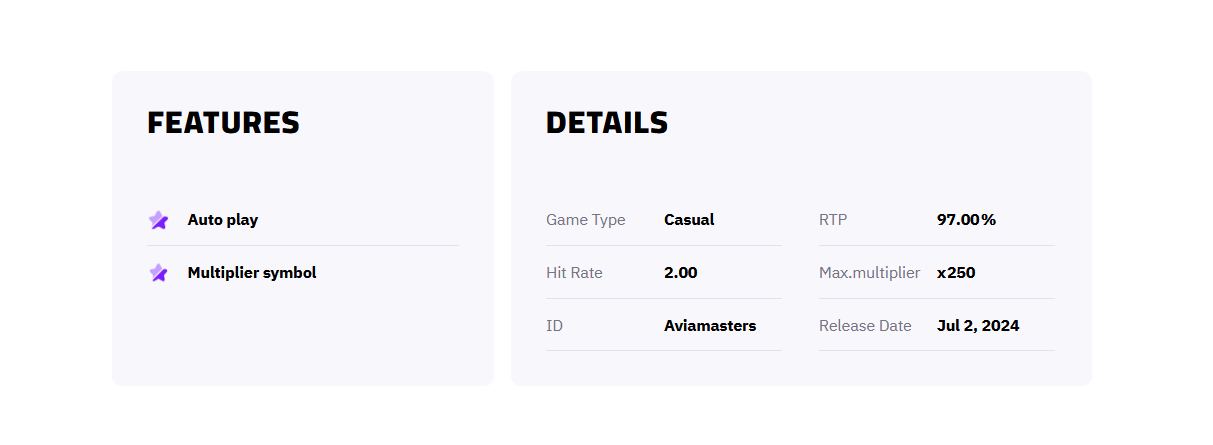Click the Game Type label
The image size is (1213, 445).
click(586, 220)
